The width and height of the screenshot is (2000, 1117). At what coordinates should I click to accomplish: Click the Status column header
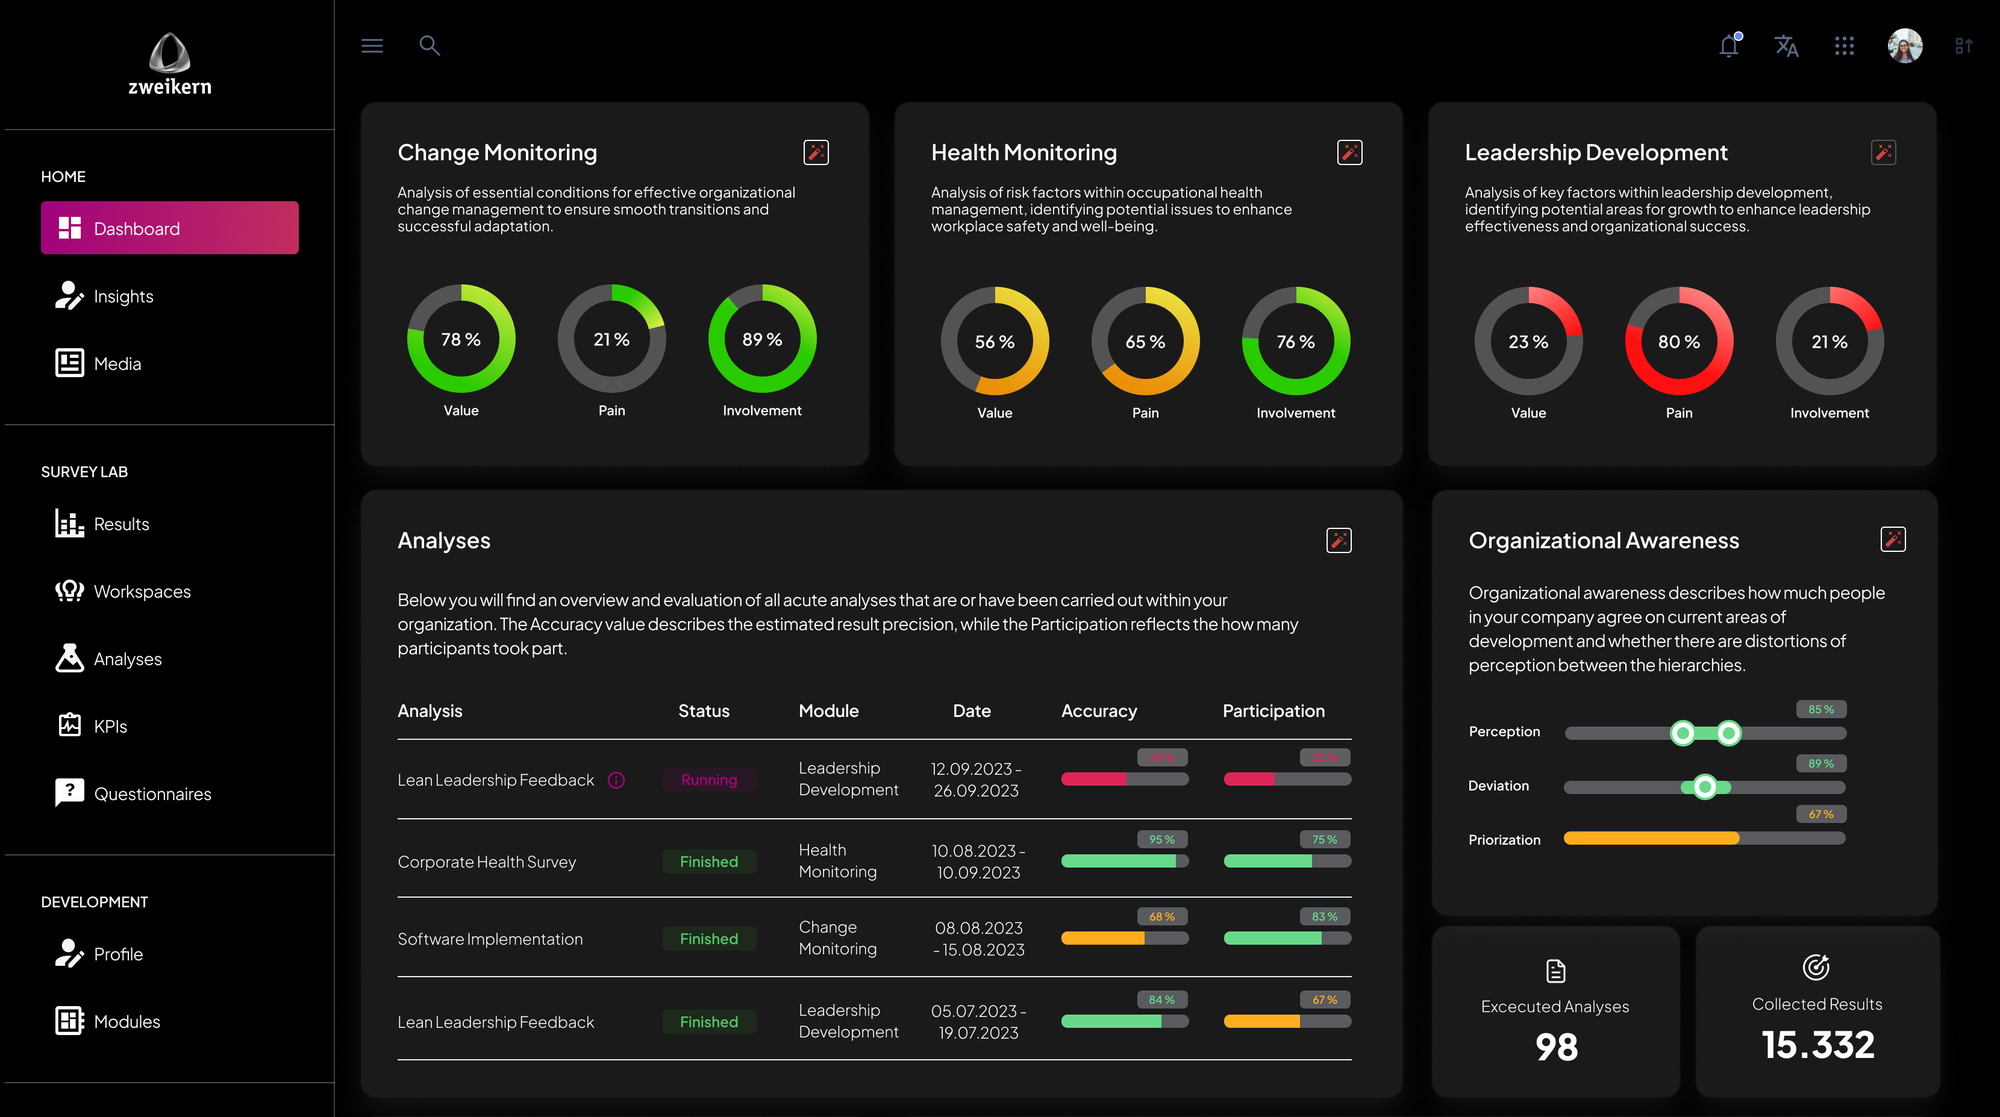coord(704,711)
